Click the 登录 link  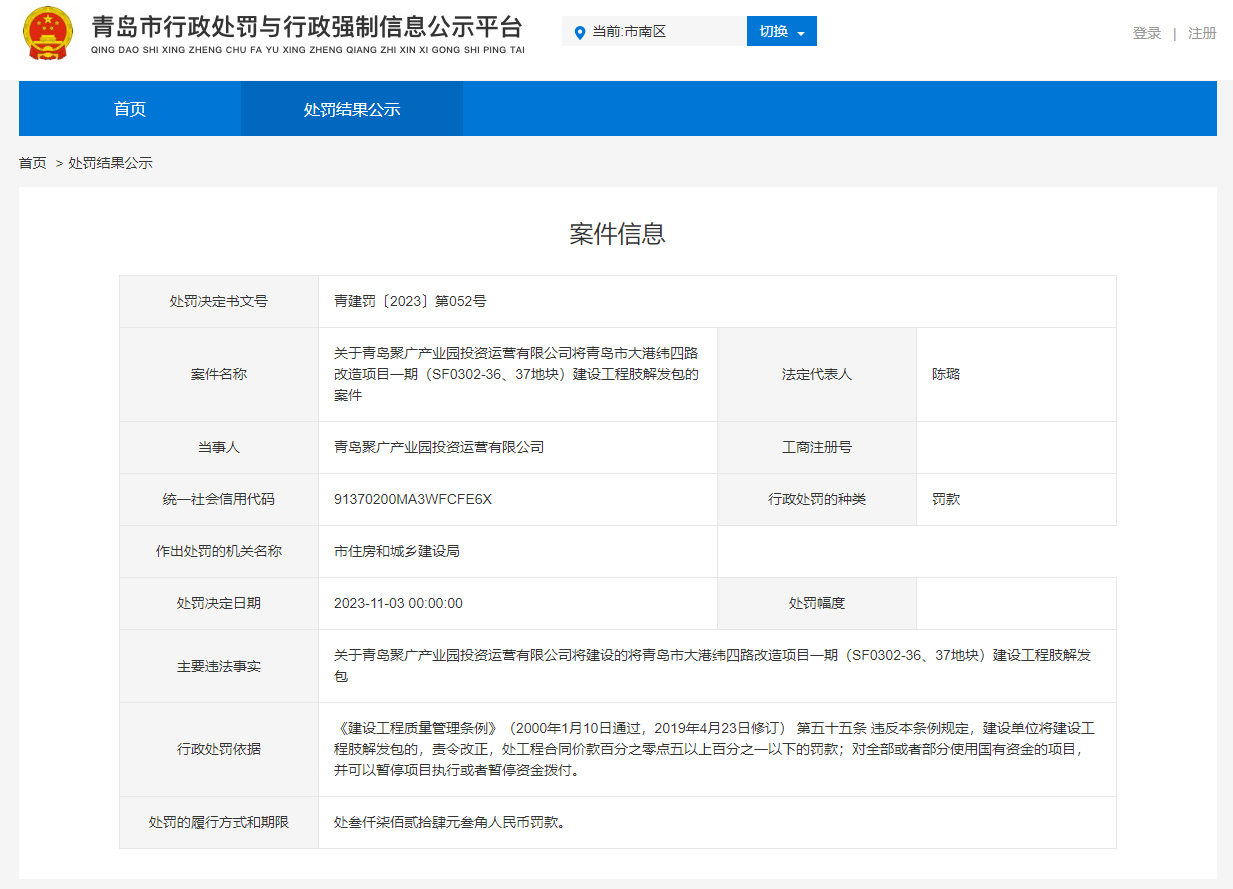click(x=1147, y=33)
